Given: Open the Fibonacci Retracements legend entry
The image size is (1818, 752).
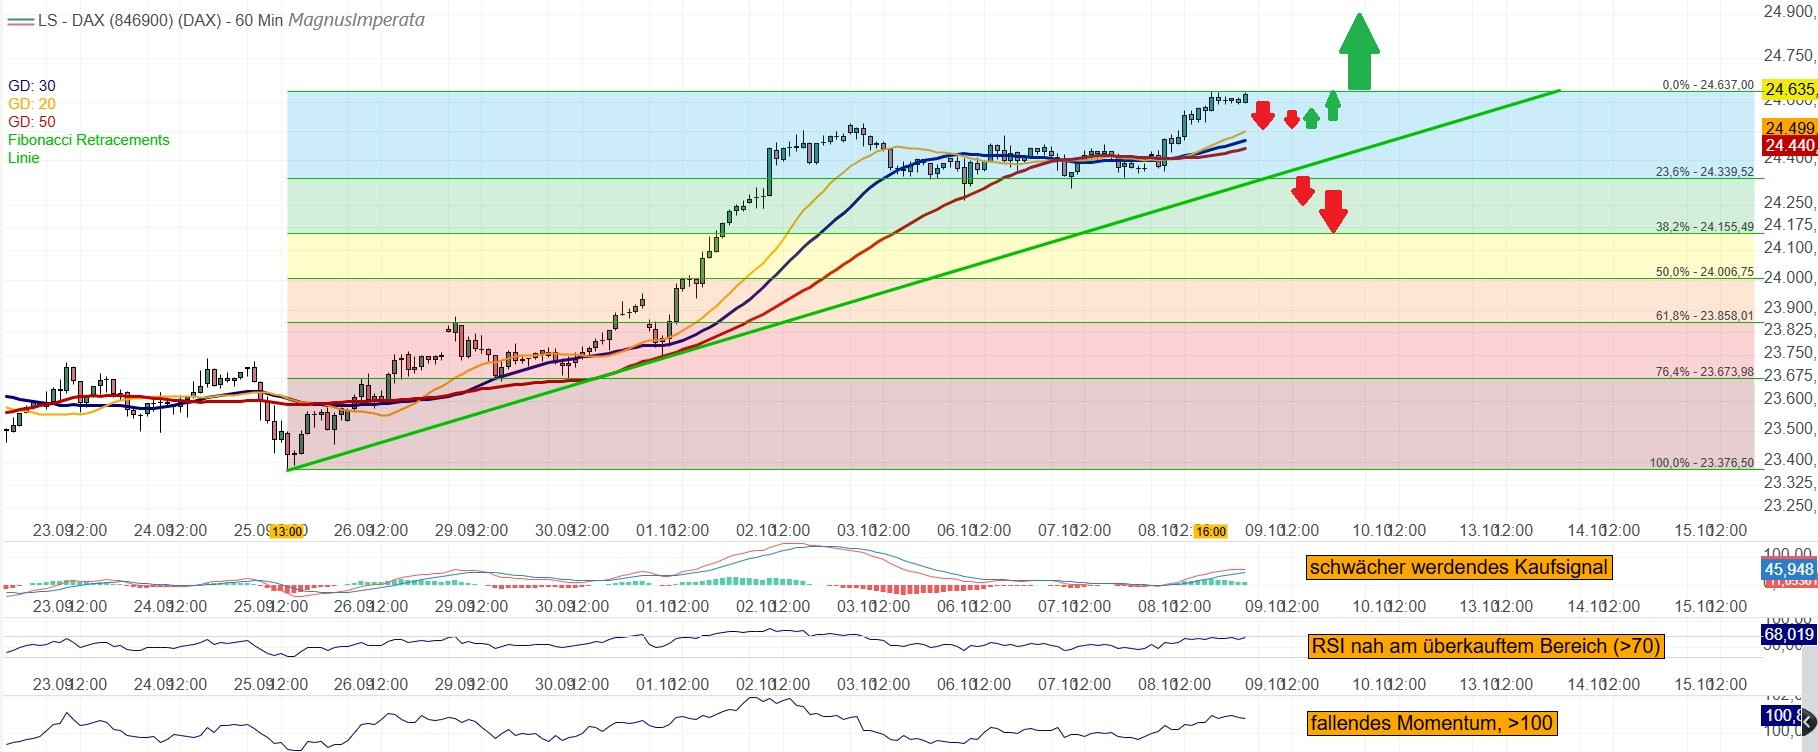Looking at the screenshot, I should click(x=89, y=140).
